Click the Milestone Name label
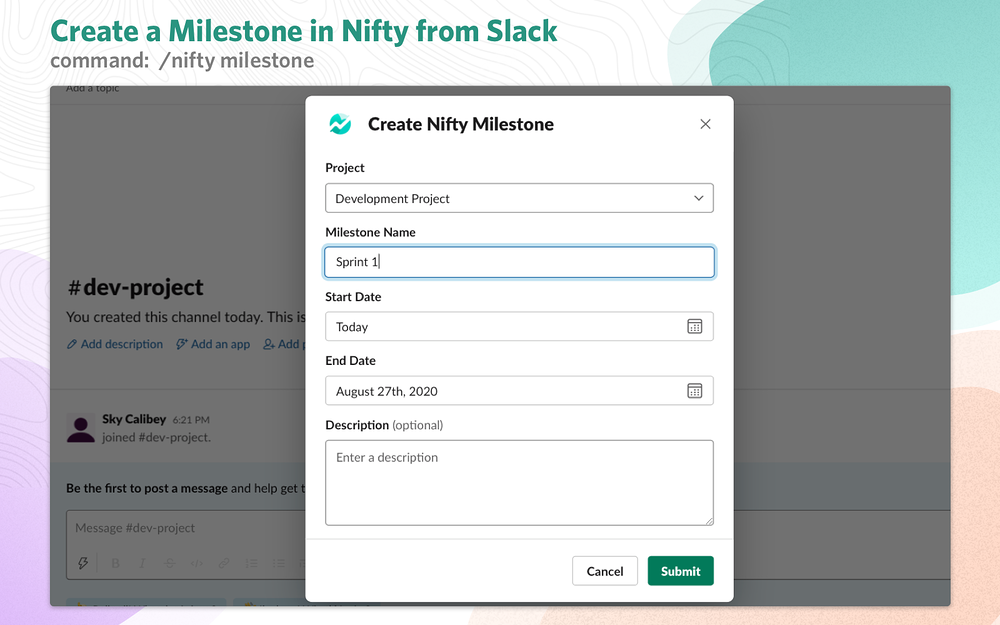This screenshot has width=1000, height=625. click(371, 232)
